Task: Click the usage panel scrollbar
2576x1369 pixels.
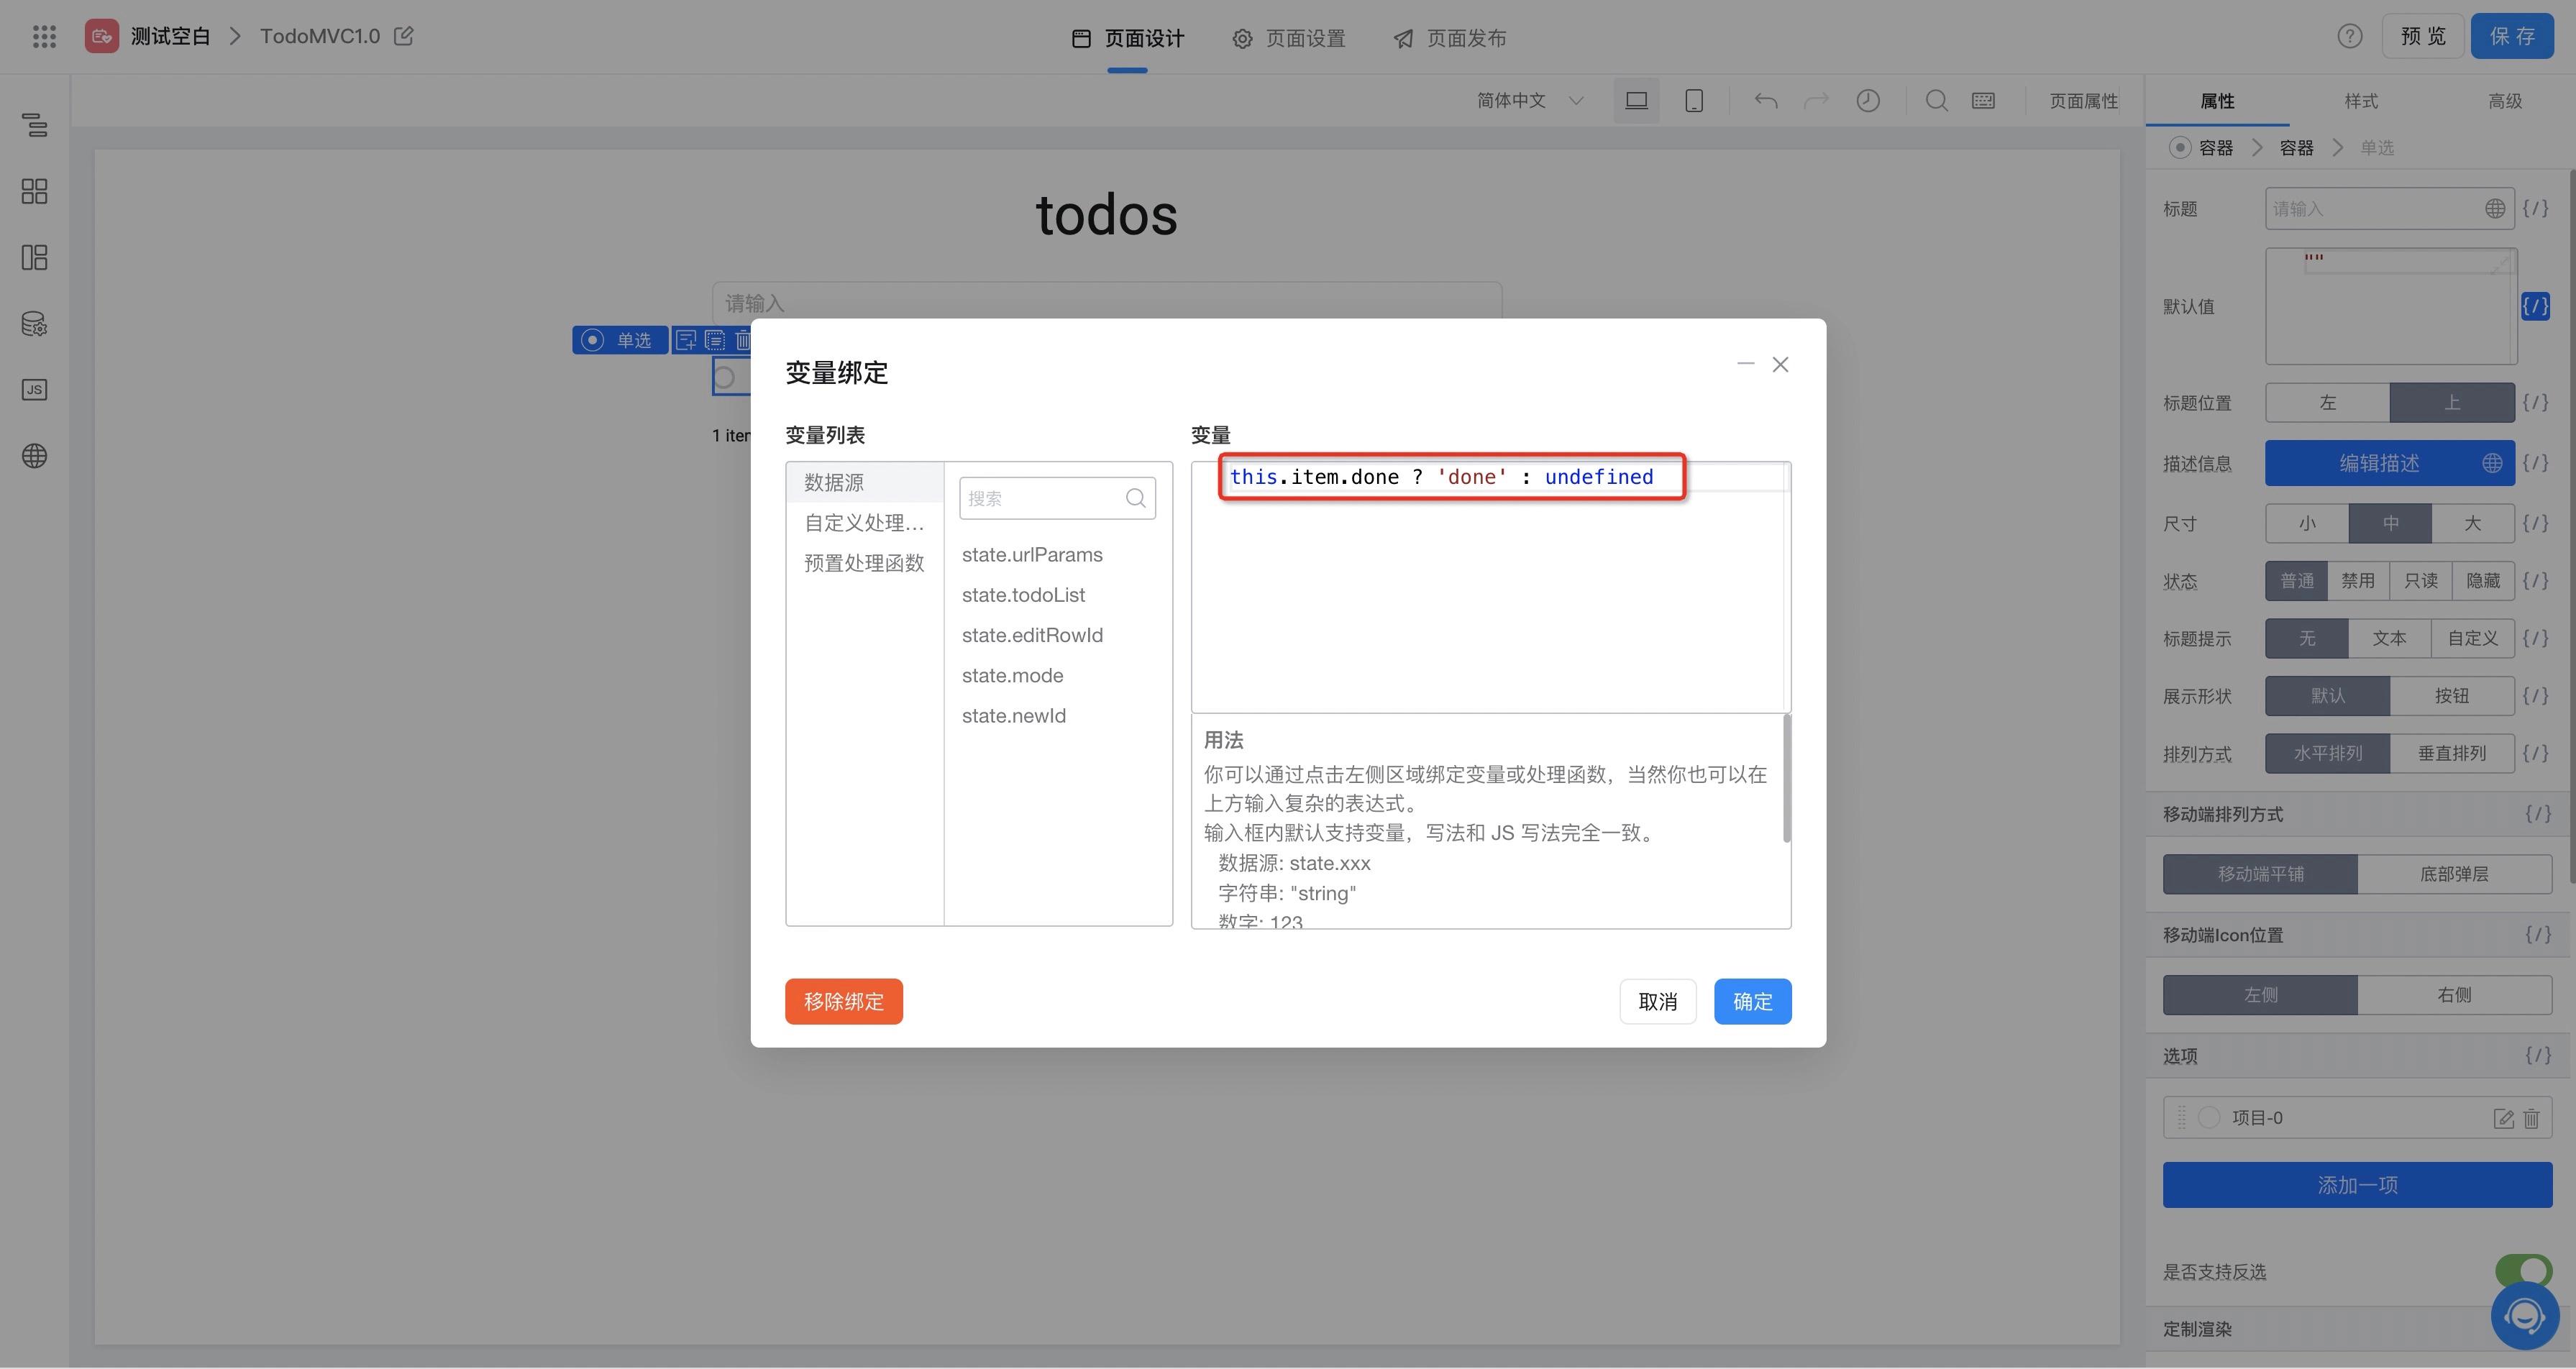Action: 1786,778
